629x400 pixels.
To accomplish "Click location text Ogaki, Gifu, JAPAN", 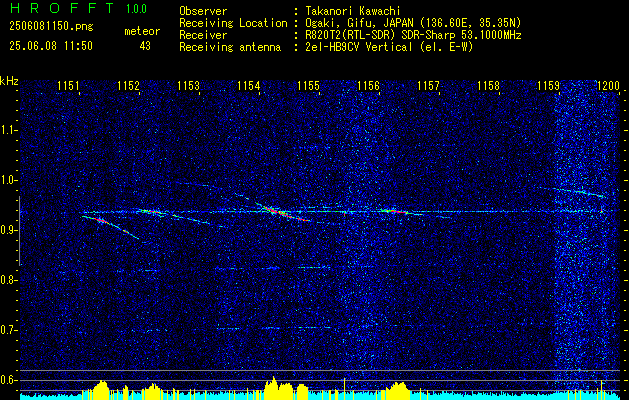I will 359,23.
